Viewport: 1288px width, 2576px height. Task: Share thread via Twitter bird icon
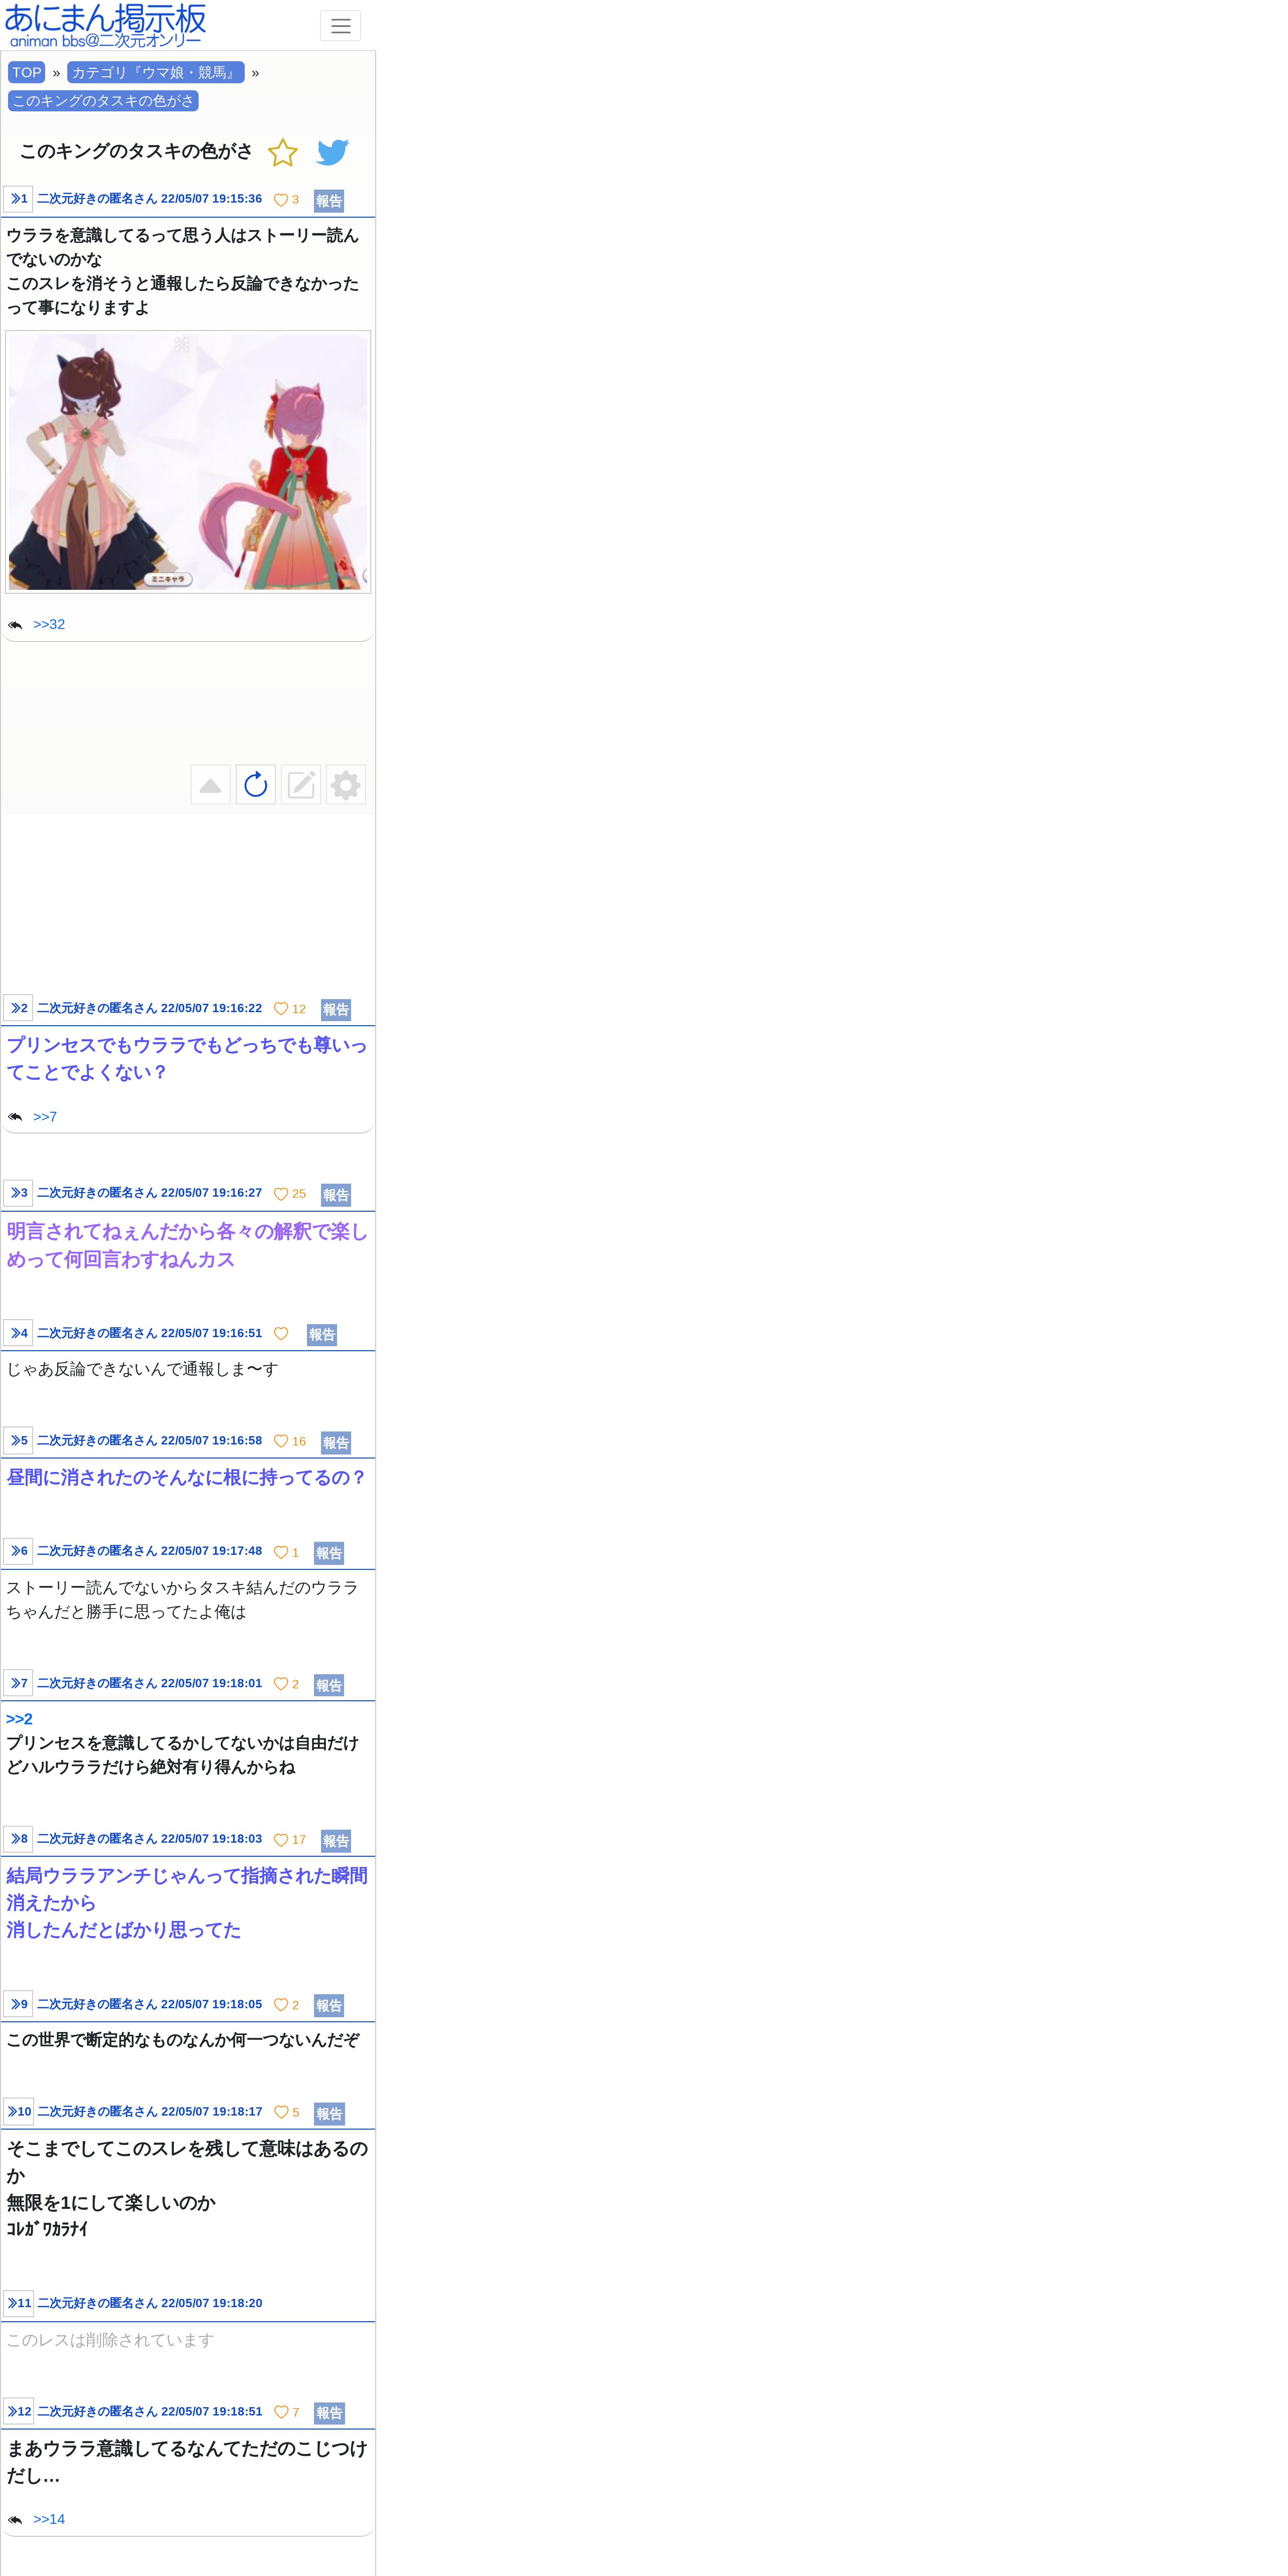click(332, 152)
